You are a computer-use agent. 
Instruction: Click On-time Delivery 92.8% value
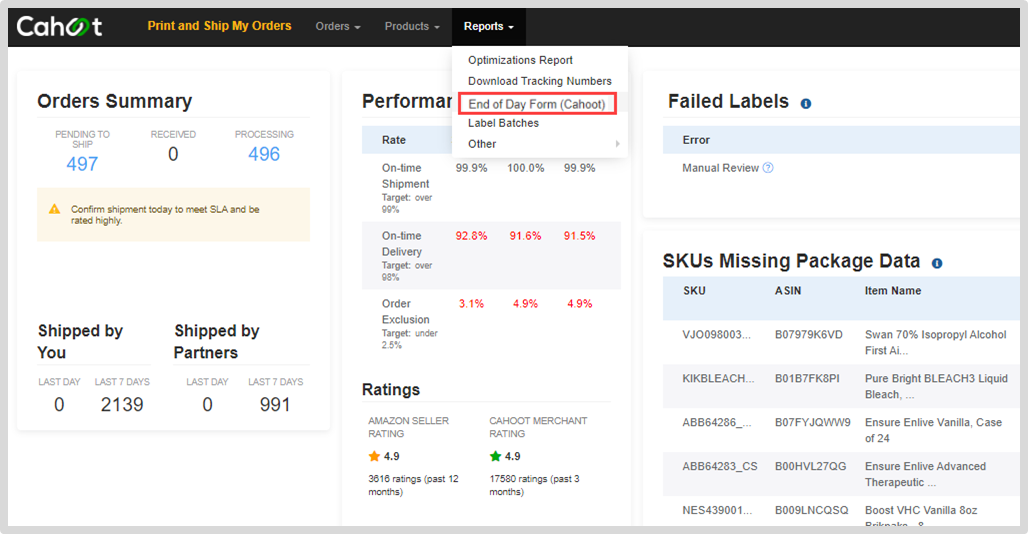[471, 236]
